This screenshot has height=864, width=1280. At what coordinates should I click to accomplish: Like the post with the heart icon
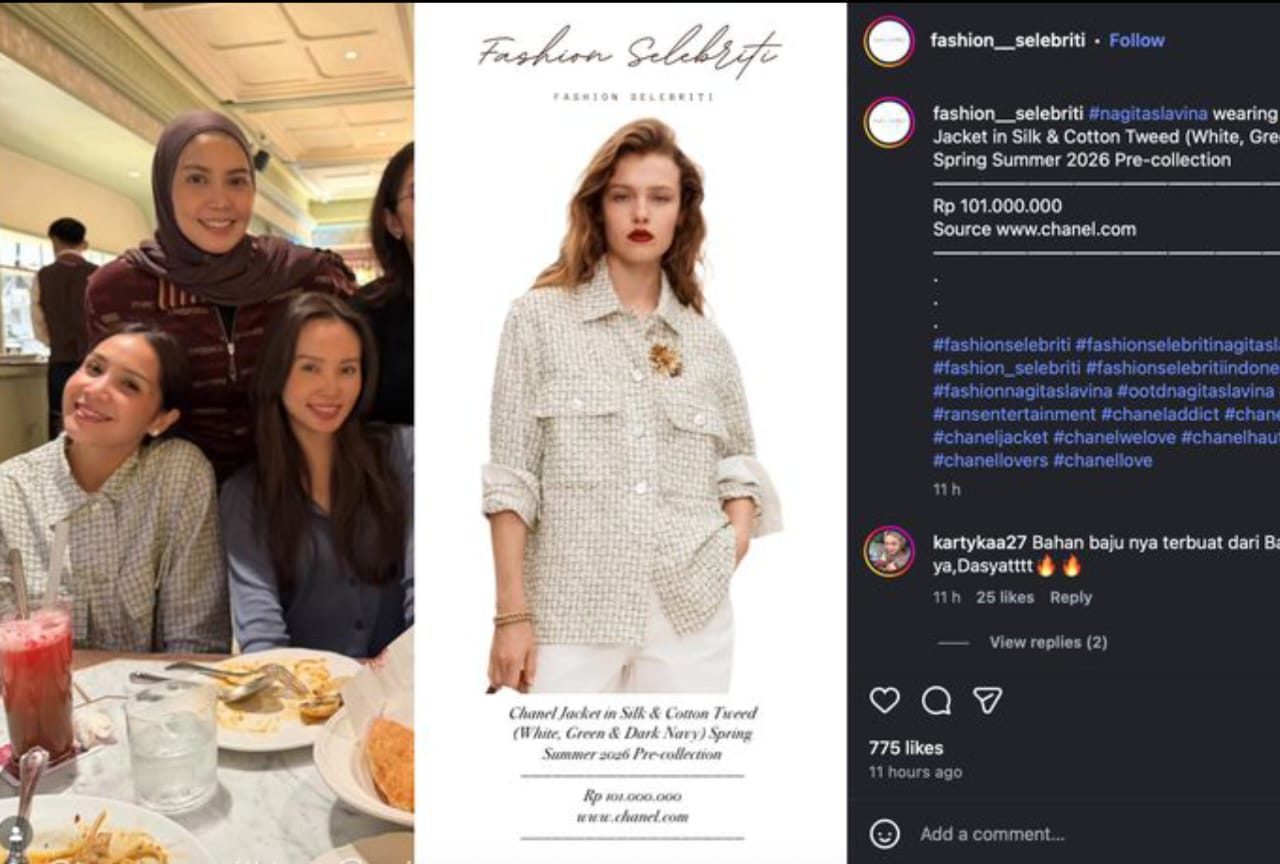(884, 700)
